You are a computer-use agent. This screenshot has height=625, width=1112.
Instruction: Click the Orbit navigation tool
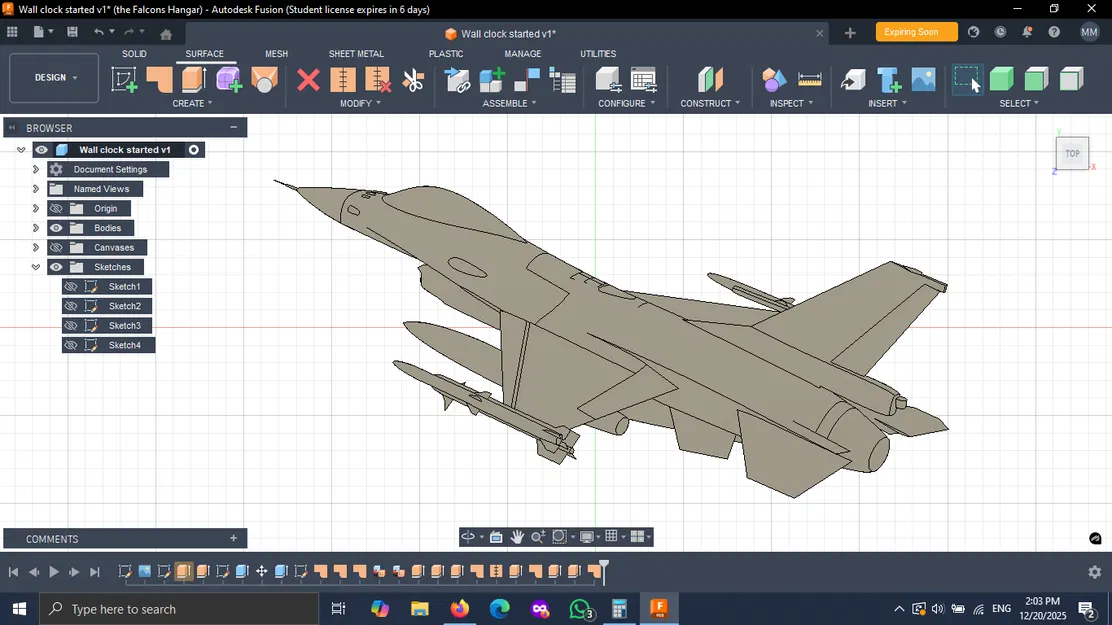pyautogui.click(x=467, y=537)
